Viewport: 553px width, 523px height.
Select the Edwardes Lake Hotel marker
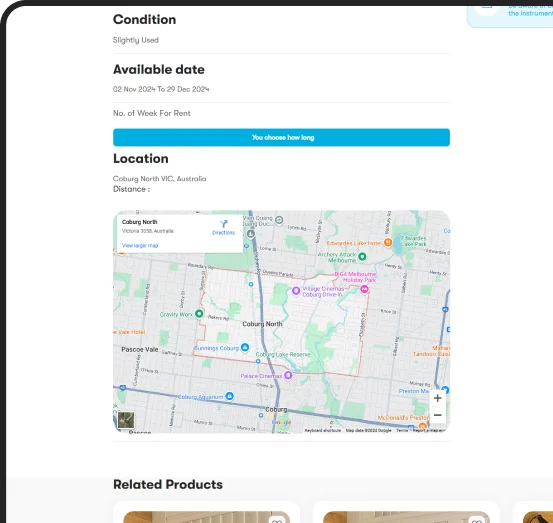pyautogui.click(x=388, y=242)
